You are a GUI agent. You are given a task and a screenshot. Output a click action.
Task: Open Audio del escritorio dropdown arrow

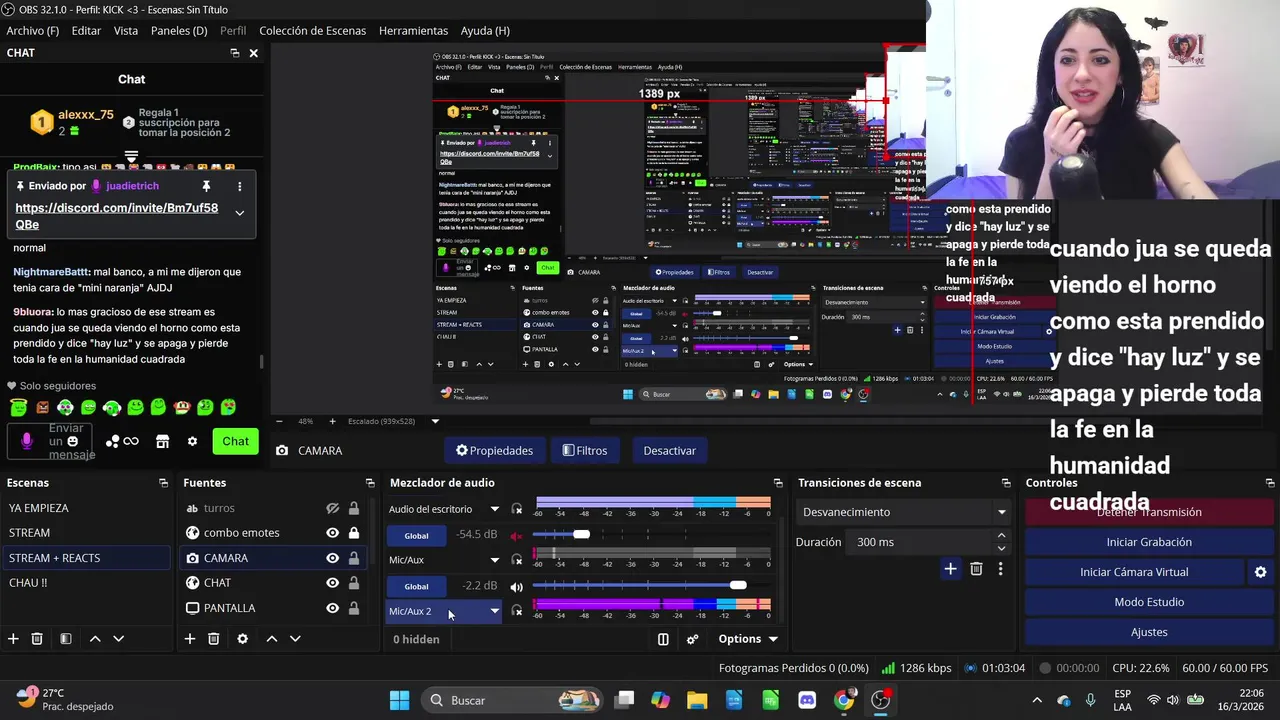[x=494, y=509]
